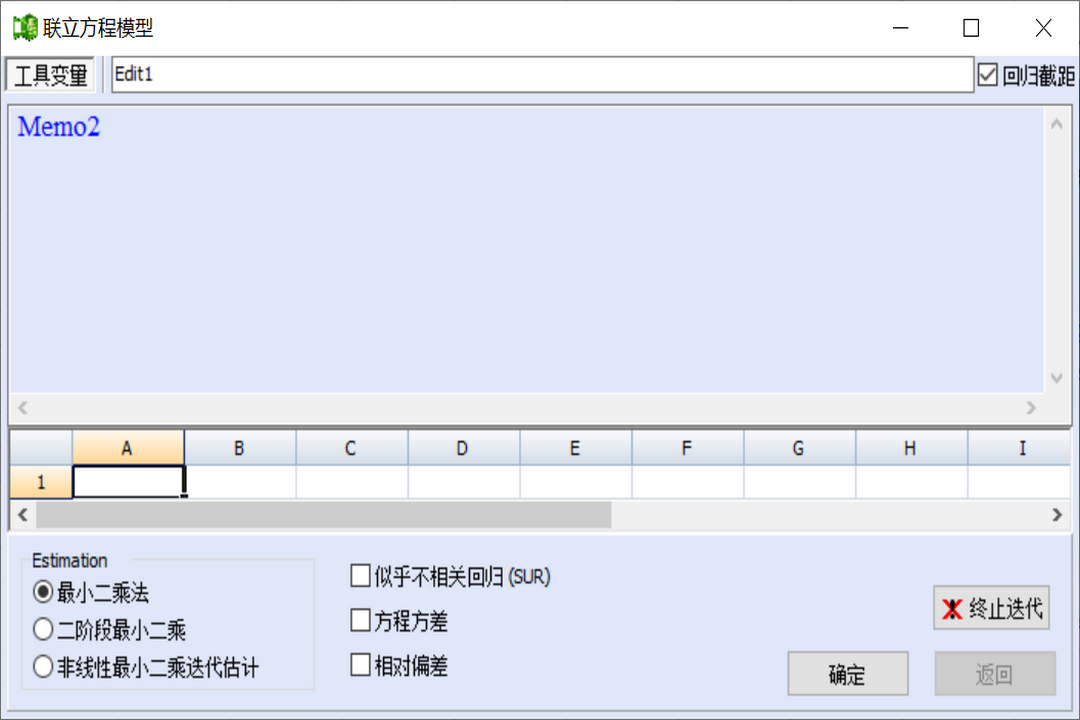Choose 二阶段最小二乘 estimation

41,629
